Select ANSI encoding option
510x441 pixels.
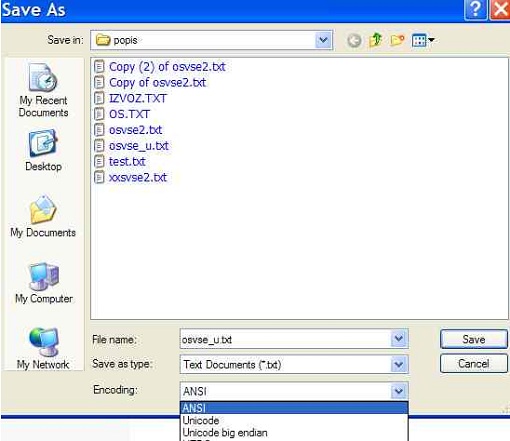(294, 408)
